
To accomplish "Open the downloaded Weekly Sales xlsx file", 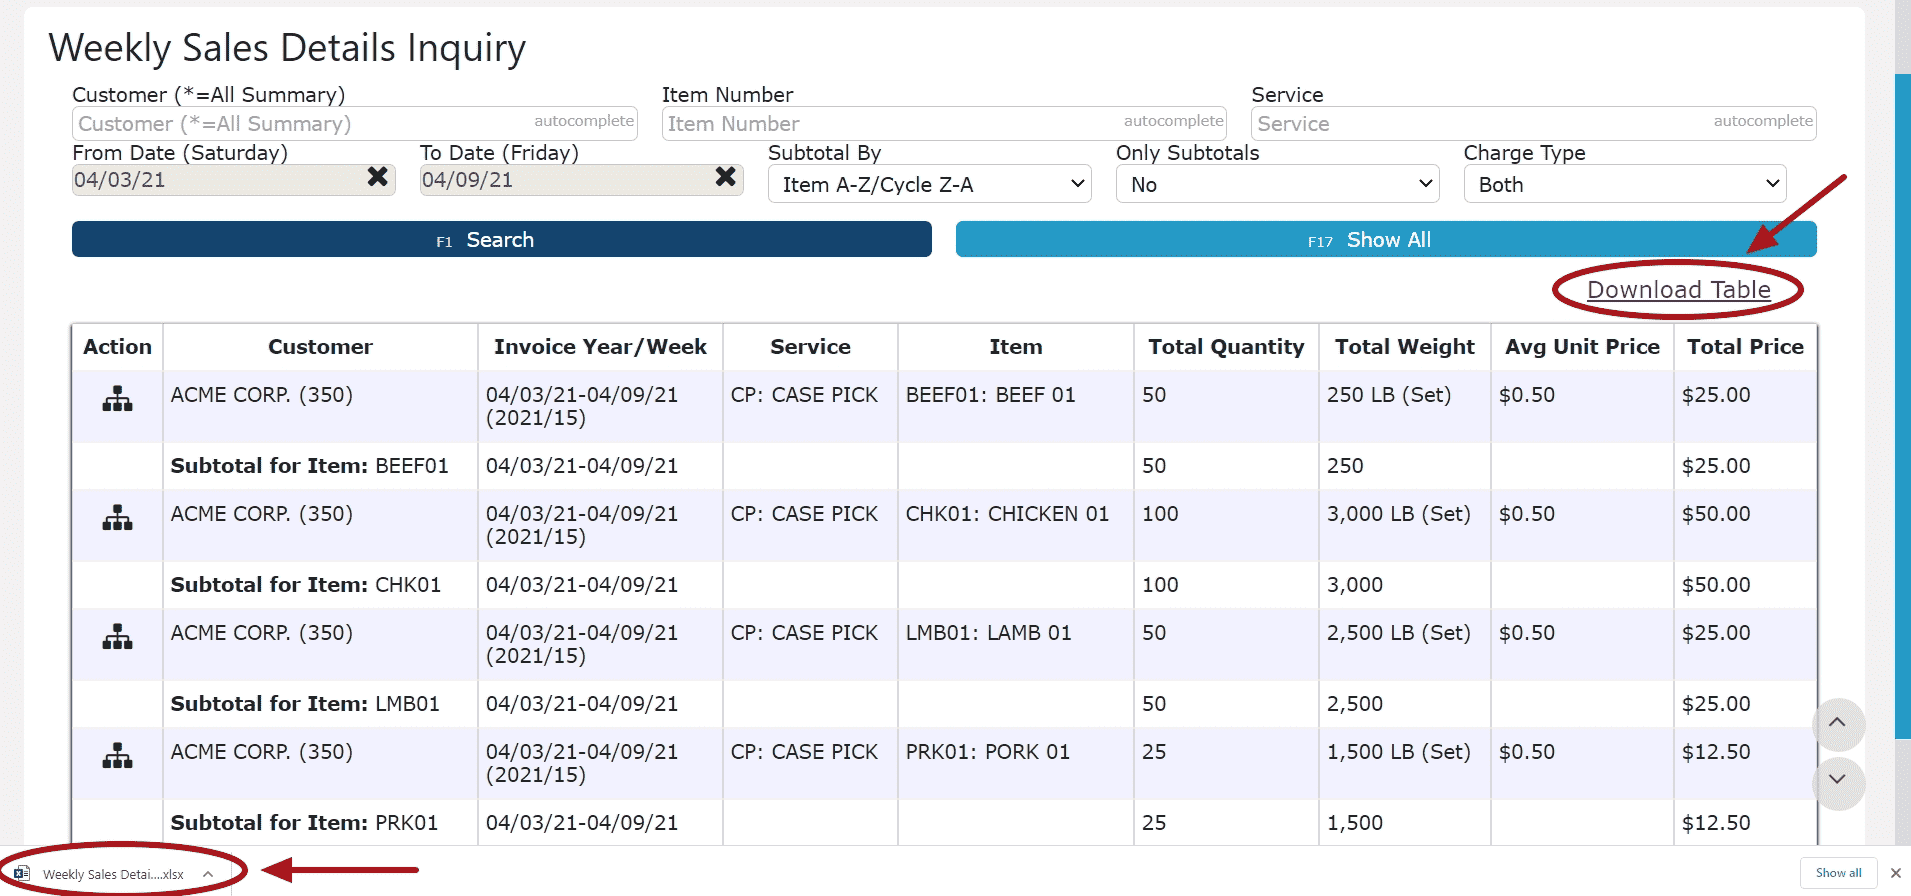I will (x=110, y=874).
